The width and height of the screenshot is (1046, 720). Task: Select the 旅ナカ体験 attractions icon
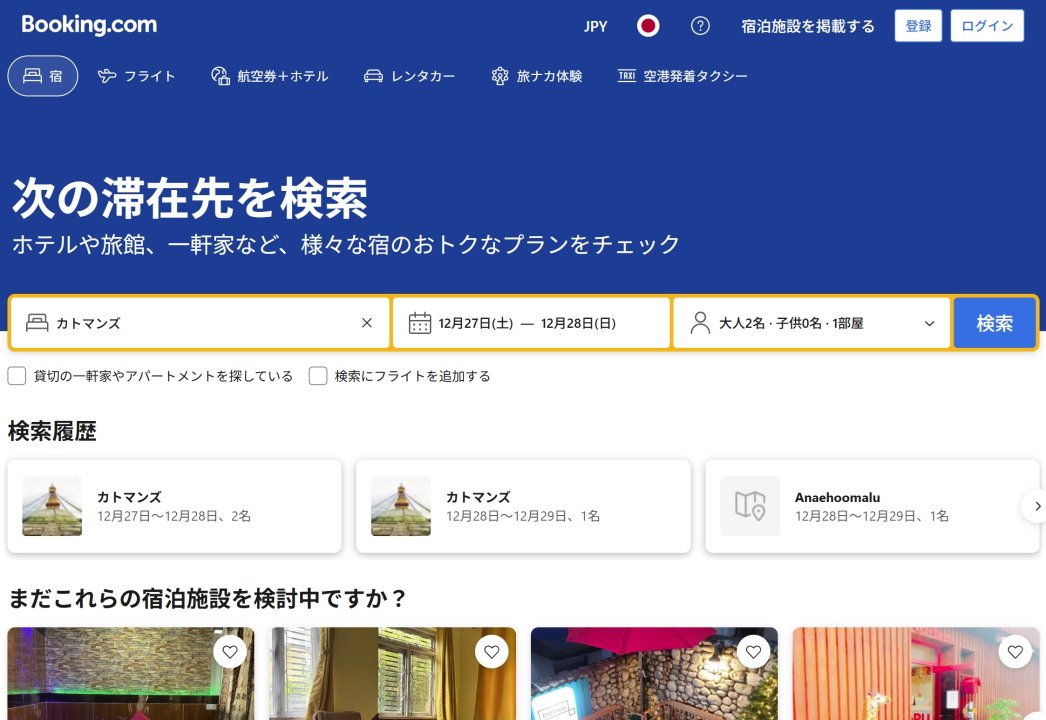(x=499, y=75)
